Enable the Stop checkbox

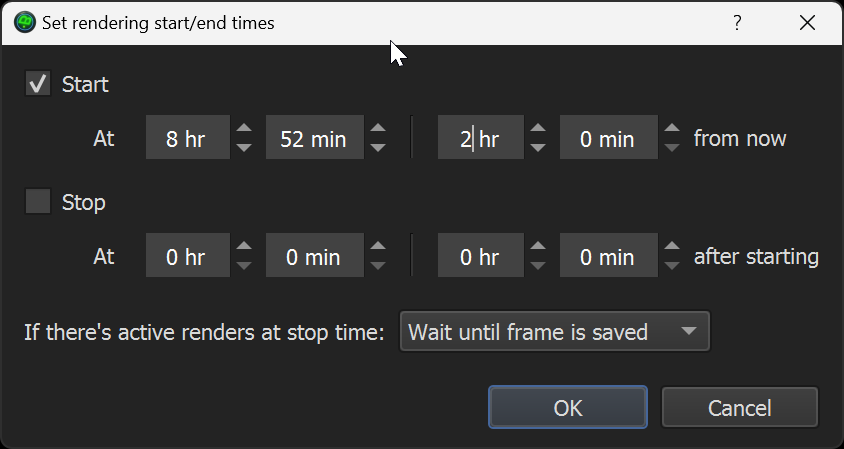click(x=38, y=201)
